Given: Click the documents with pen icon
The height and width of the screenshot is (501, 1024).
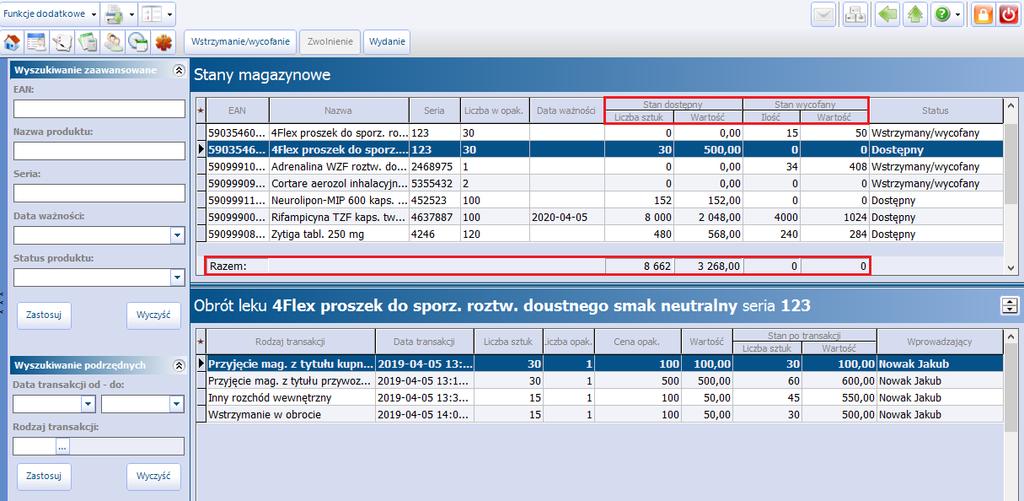Looking at the screenshot, I should (x=62, y=43).
